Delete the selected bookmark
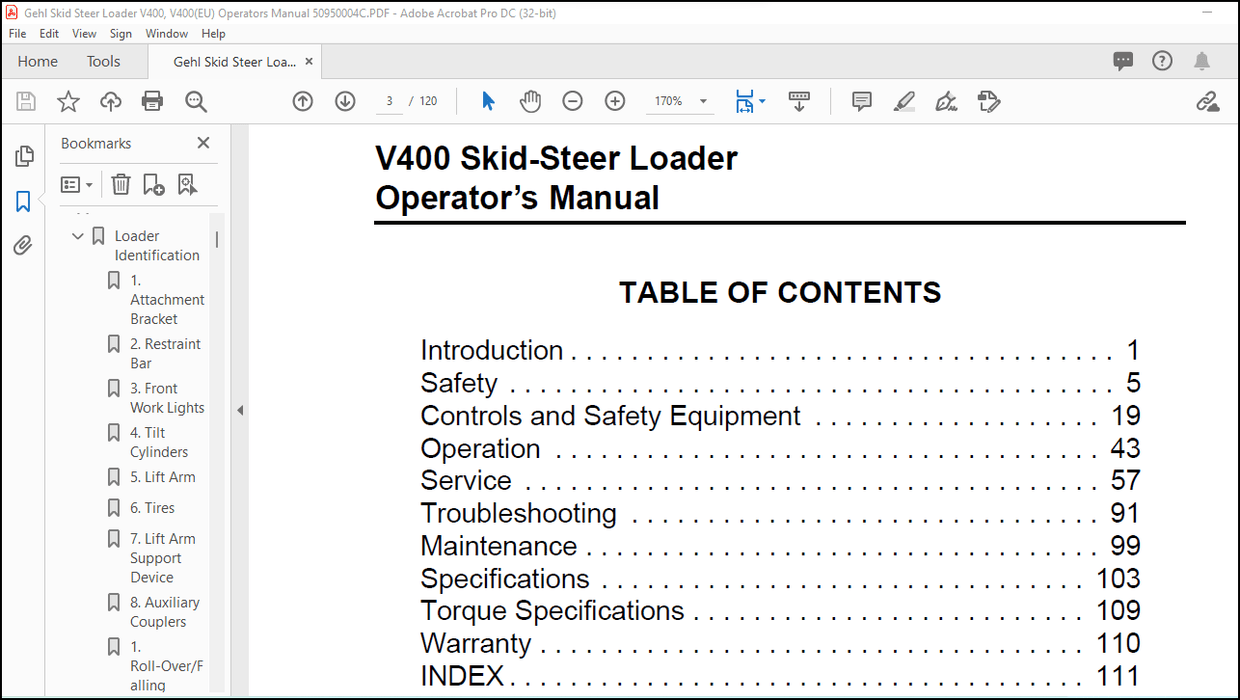This screenshot has height=700, width=1240. tap(120, 184)
